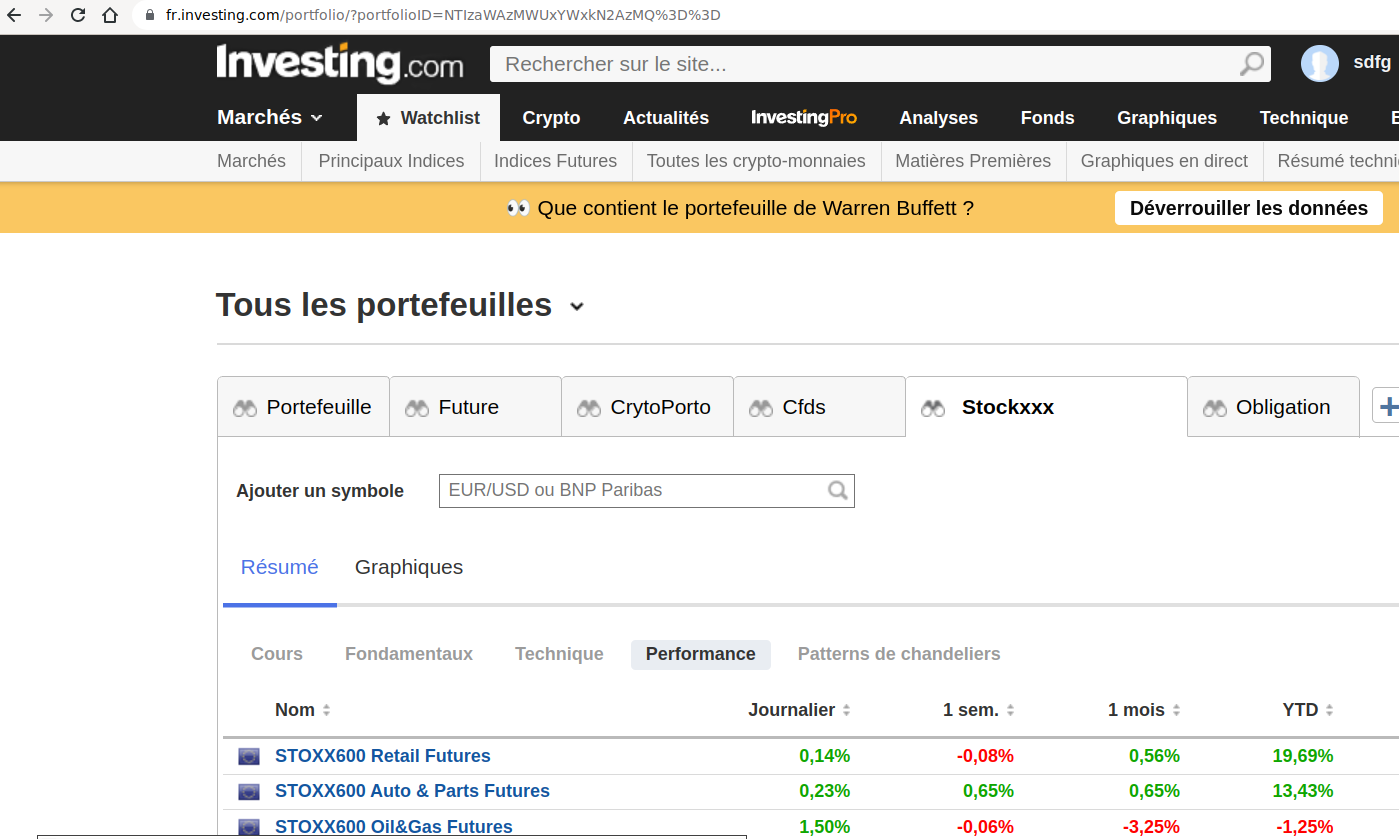Open the Tous les portefeuilles dropdown
Image resolution: width=1399 pixels, height=839 pixels.
pos(576,307)
